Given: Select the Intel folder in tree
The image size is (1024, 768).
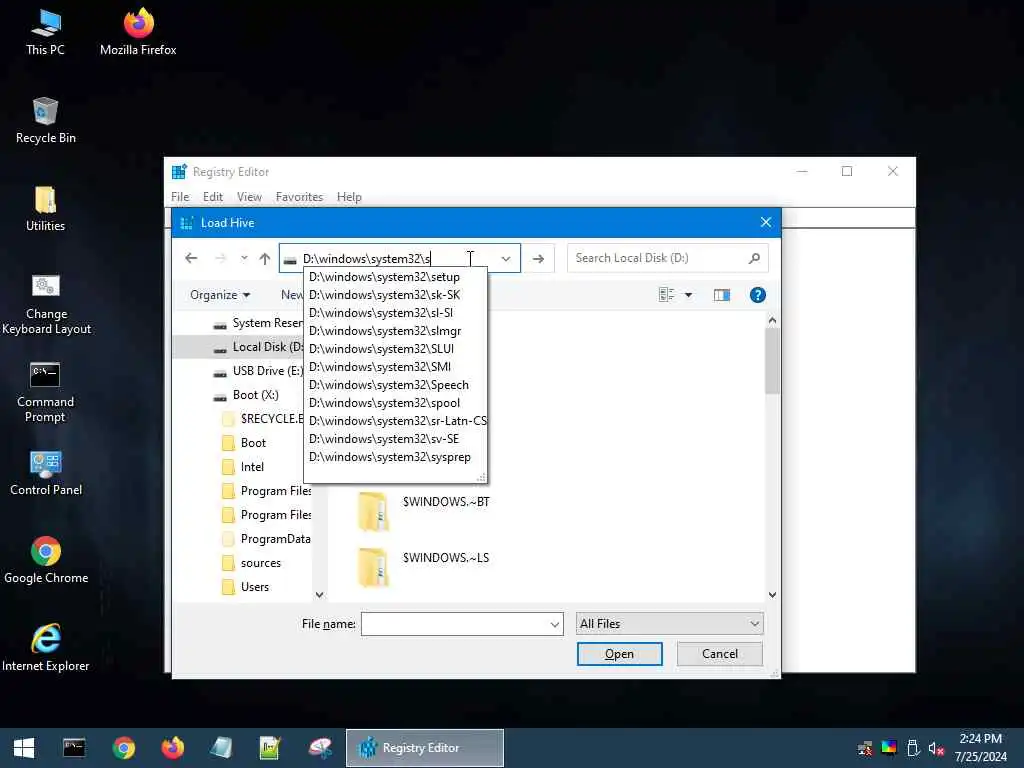Looking at the screenshot, I should coord(244,467).
